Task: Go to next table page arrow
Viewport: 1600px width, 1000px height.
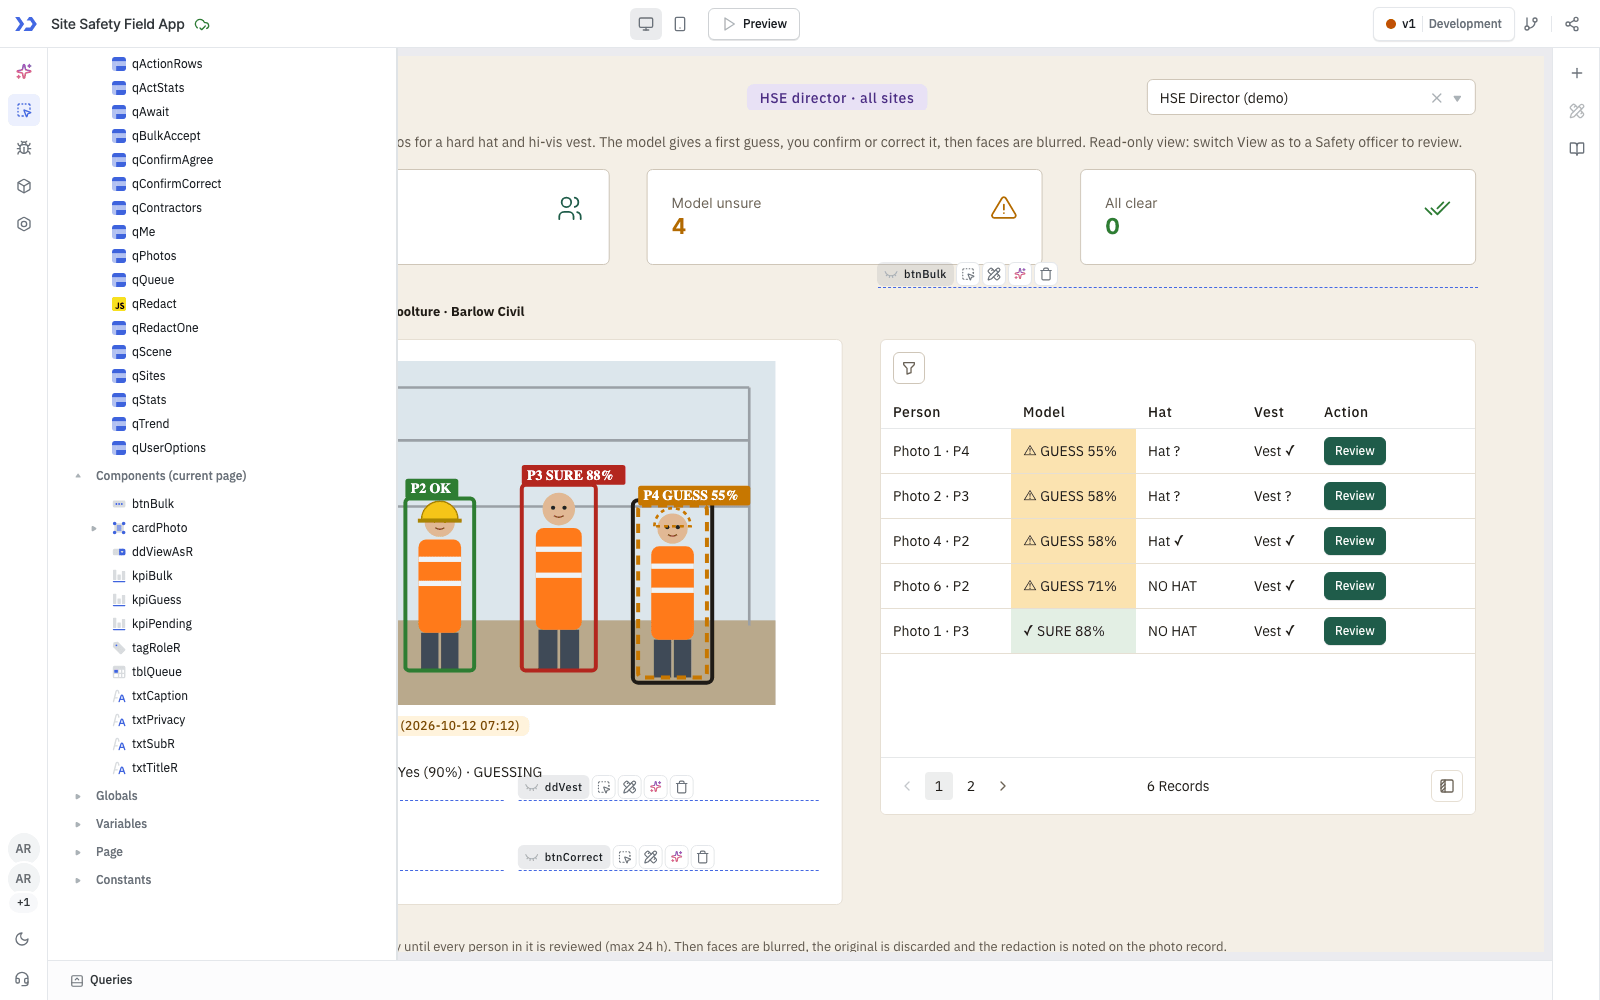Action: pos(1003,786)
